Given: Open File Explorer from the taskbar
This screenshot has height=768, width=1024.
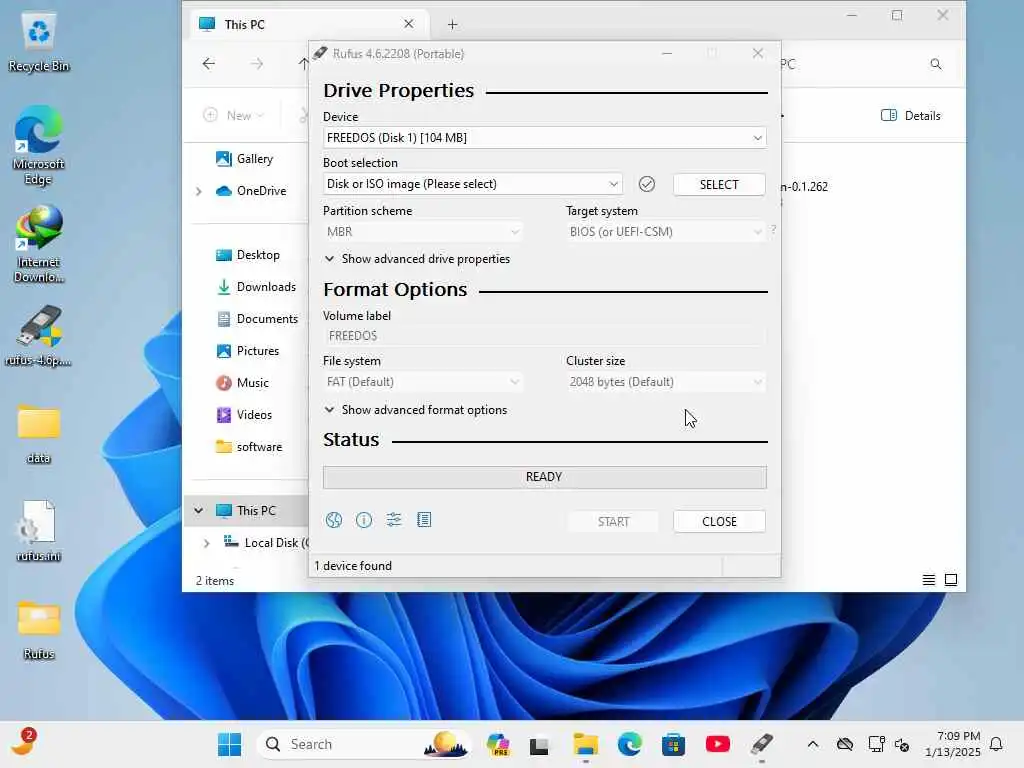Looking at the screenshot, I should [x=586, y=744].
